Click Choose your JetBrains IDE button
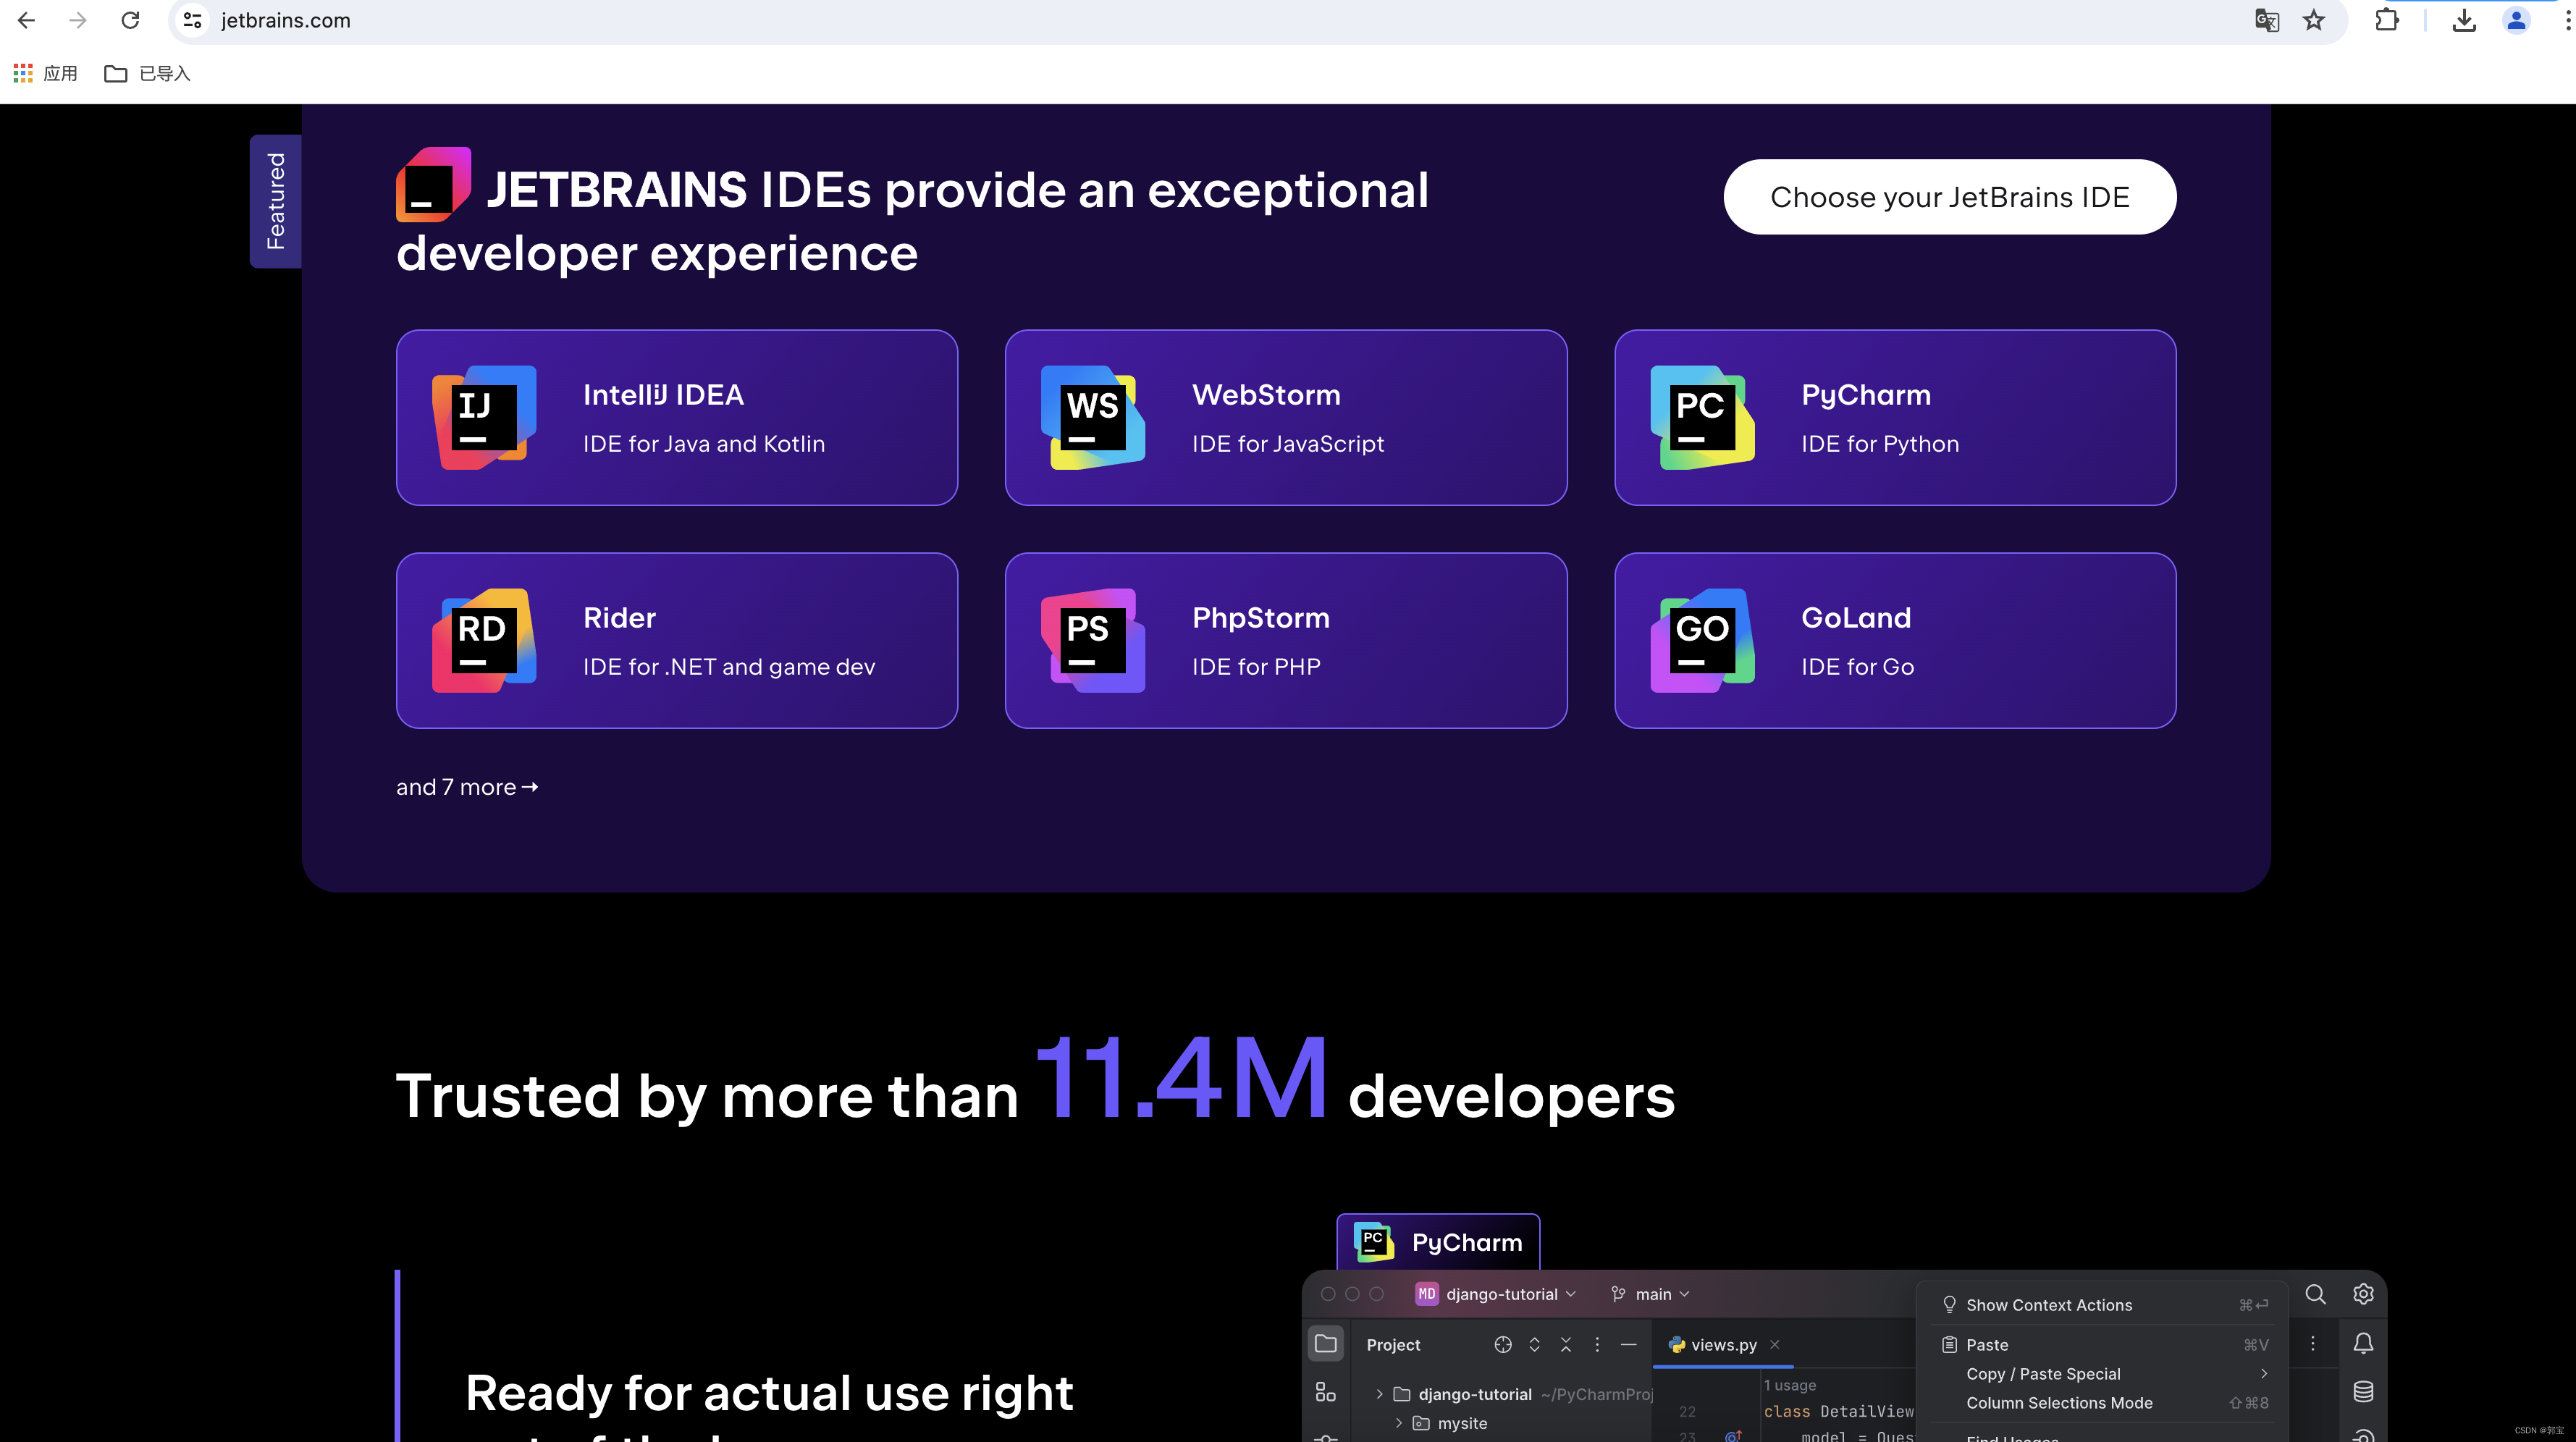 pos(1949,197)
